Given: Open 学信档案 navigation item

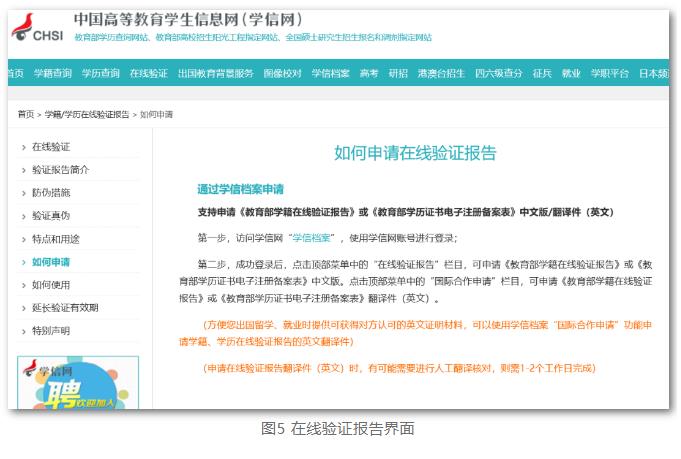Looking at the screenshot, I should coord(330,73).
